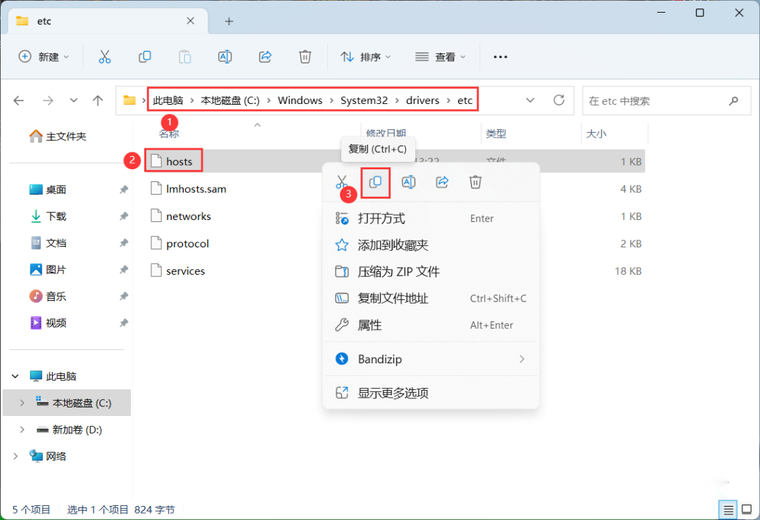Go up one folder level with up arrow
Screen dimensions: 760x520
97,100
